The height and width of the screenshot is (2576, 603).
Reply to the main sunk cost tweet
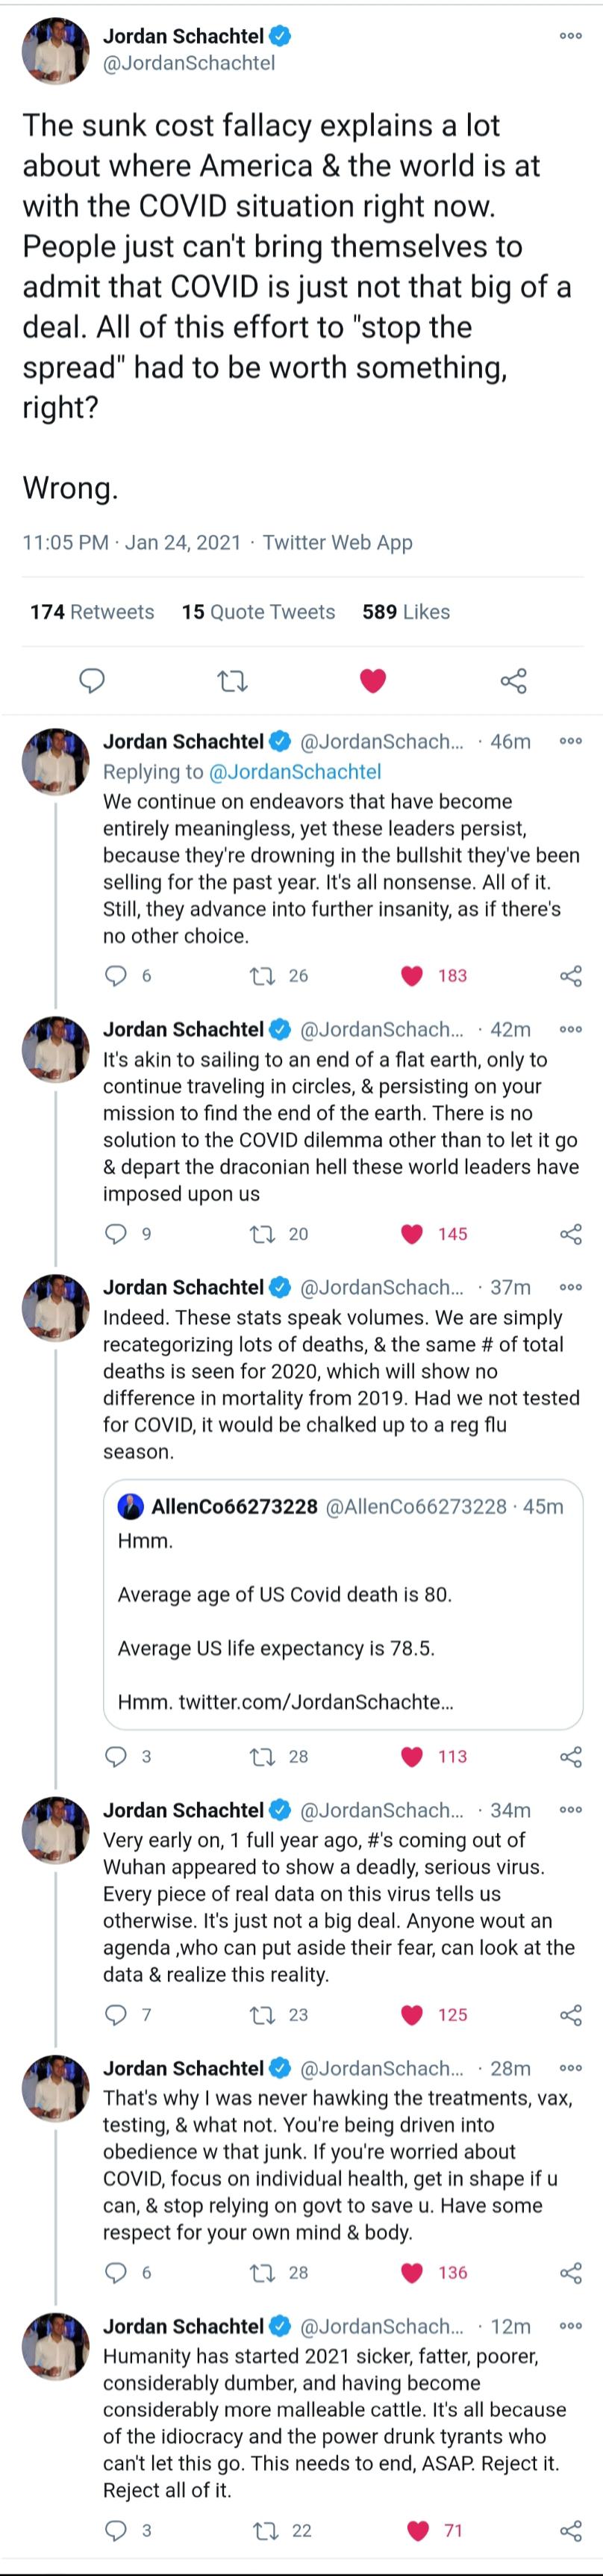(92, 681)
